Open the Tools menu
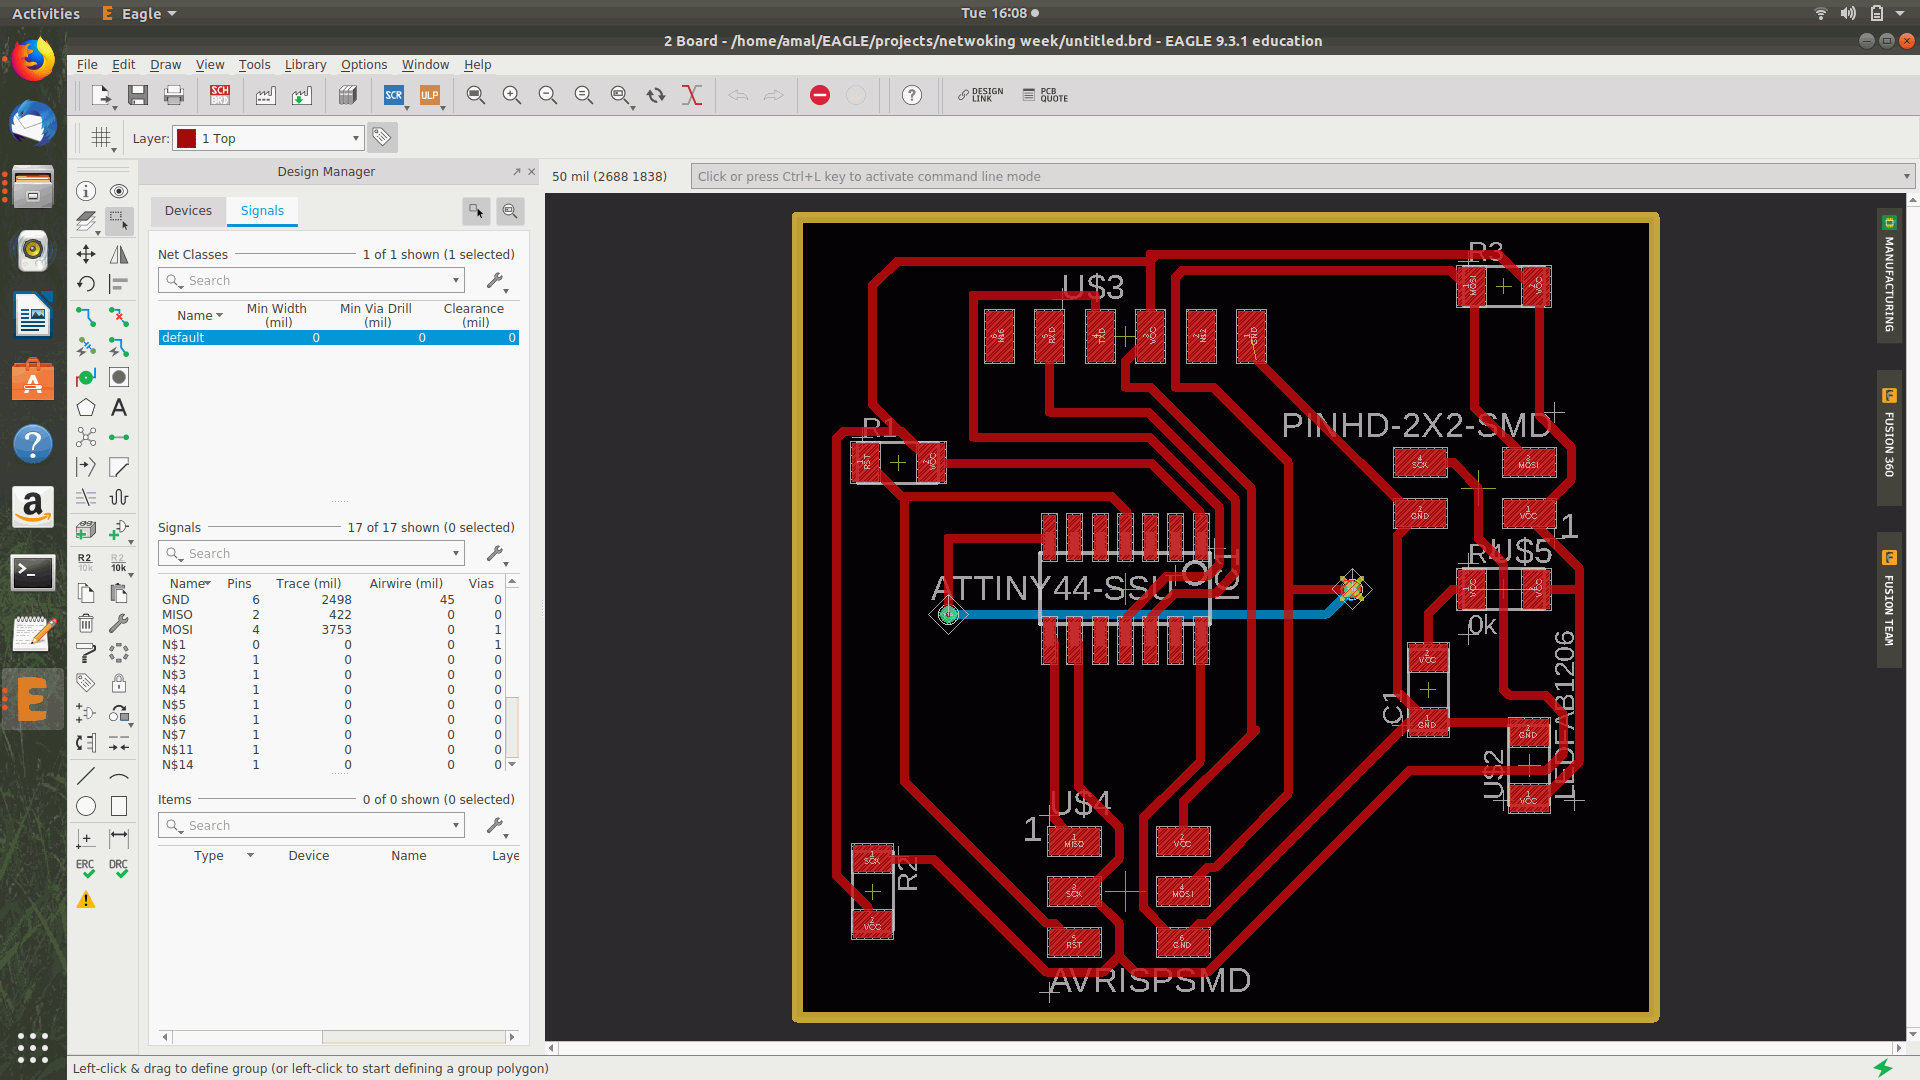The image size is (1920, 1080). coord(254,64)
